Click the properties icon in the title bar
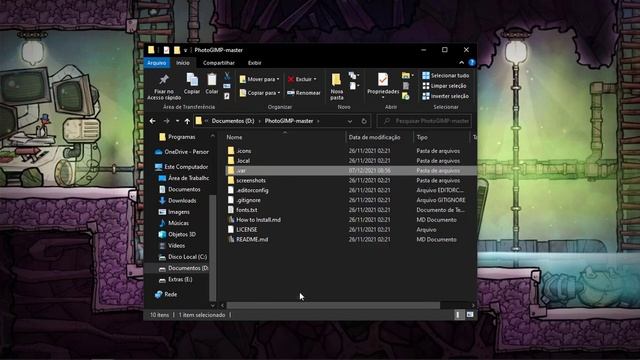 tap(166, 50)
